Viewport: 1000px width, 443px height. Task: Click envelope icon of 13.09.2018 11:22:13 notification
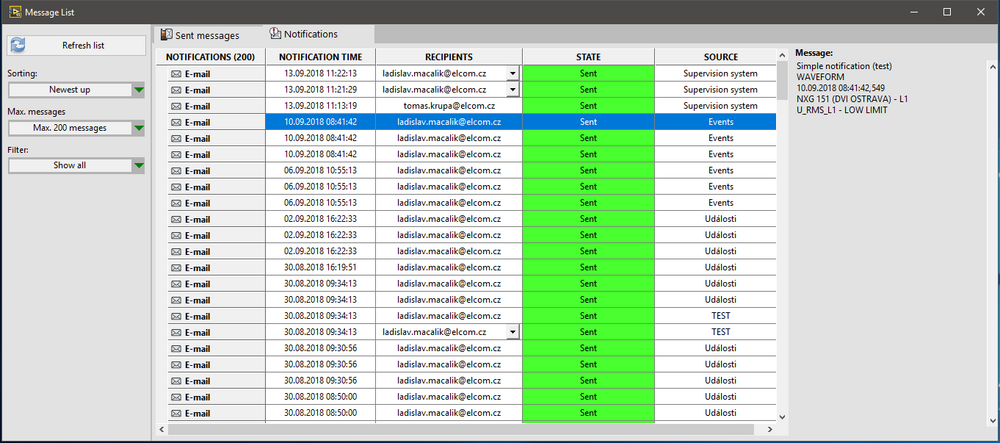(x=176, y=74)
